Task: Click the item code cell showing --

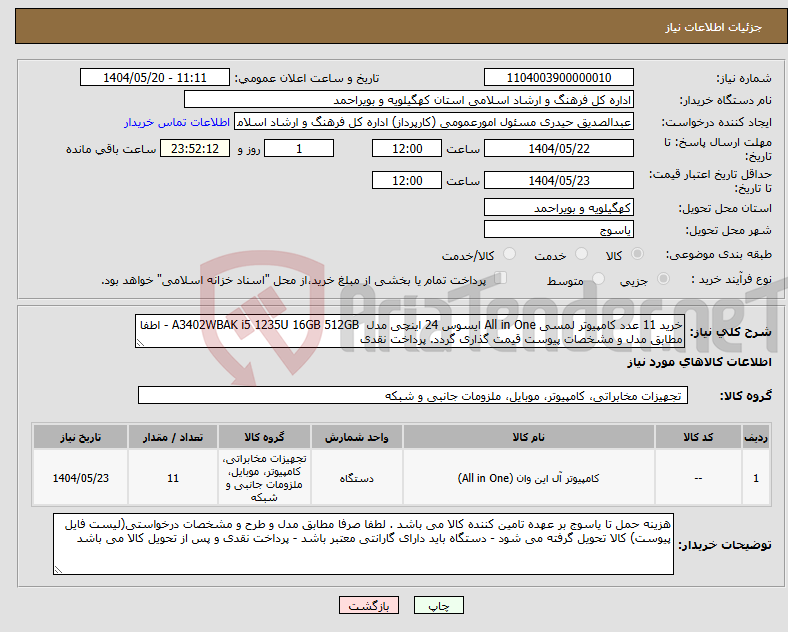Action: point(698,478)
